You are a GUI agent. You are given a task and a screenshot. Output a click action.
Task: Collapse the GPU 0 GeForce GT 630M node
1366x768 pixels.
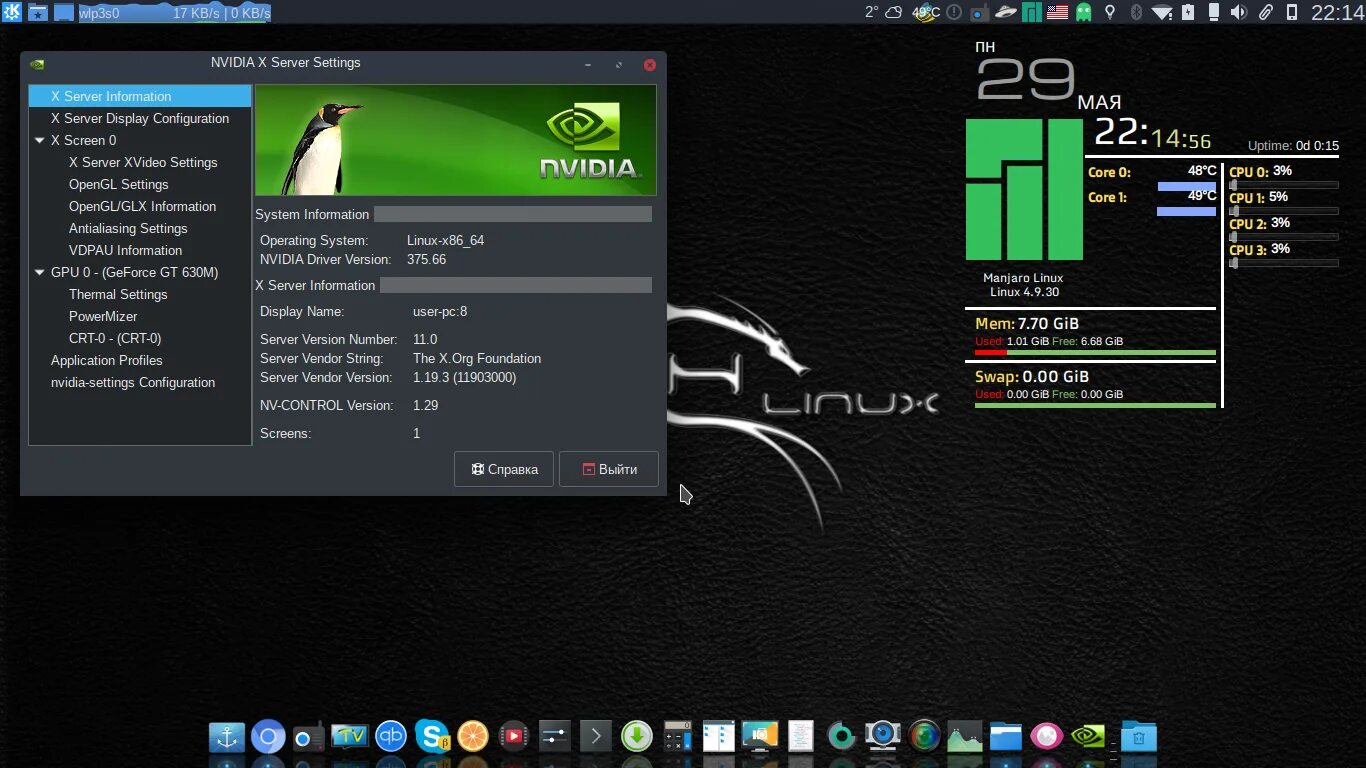click(x=39, y=272)
